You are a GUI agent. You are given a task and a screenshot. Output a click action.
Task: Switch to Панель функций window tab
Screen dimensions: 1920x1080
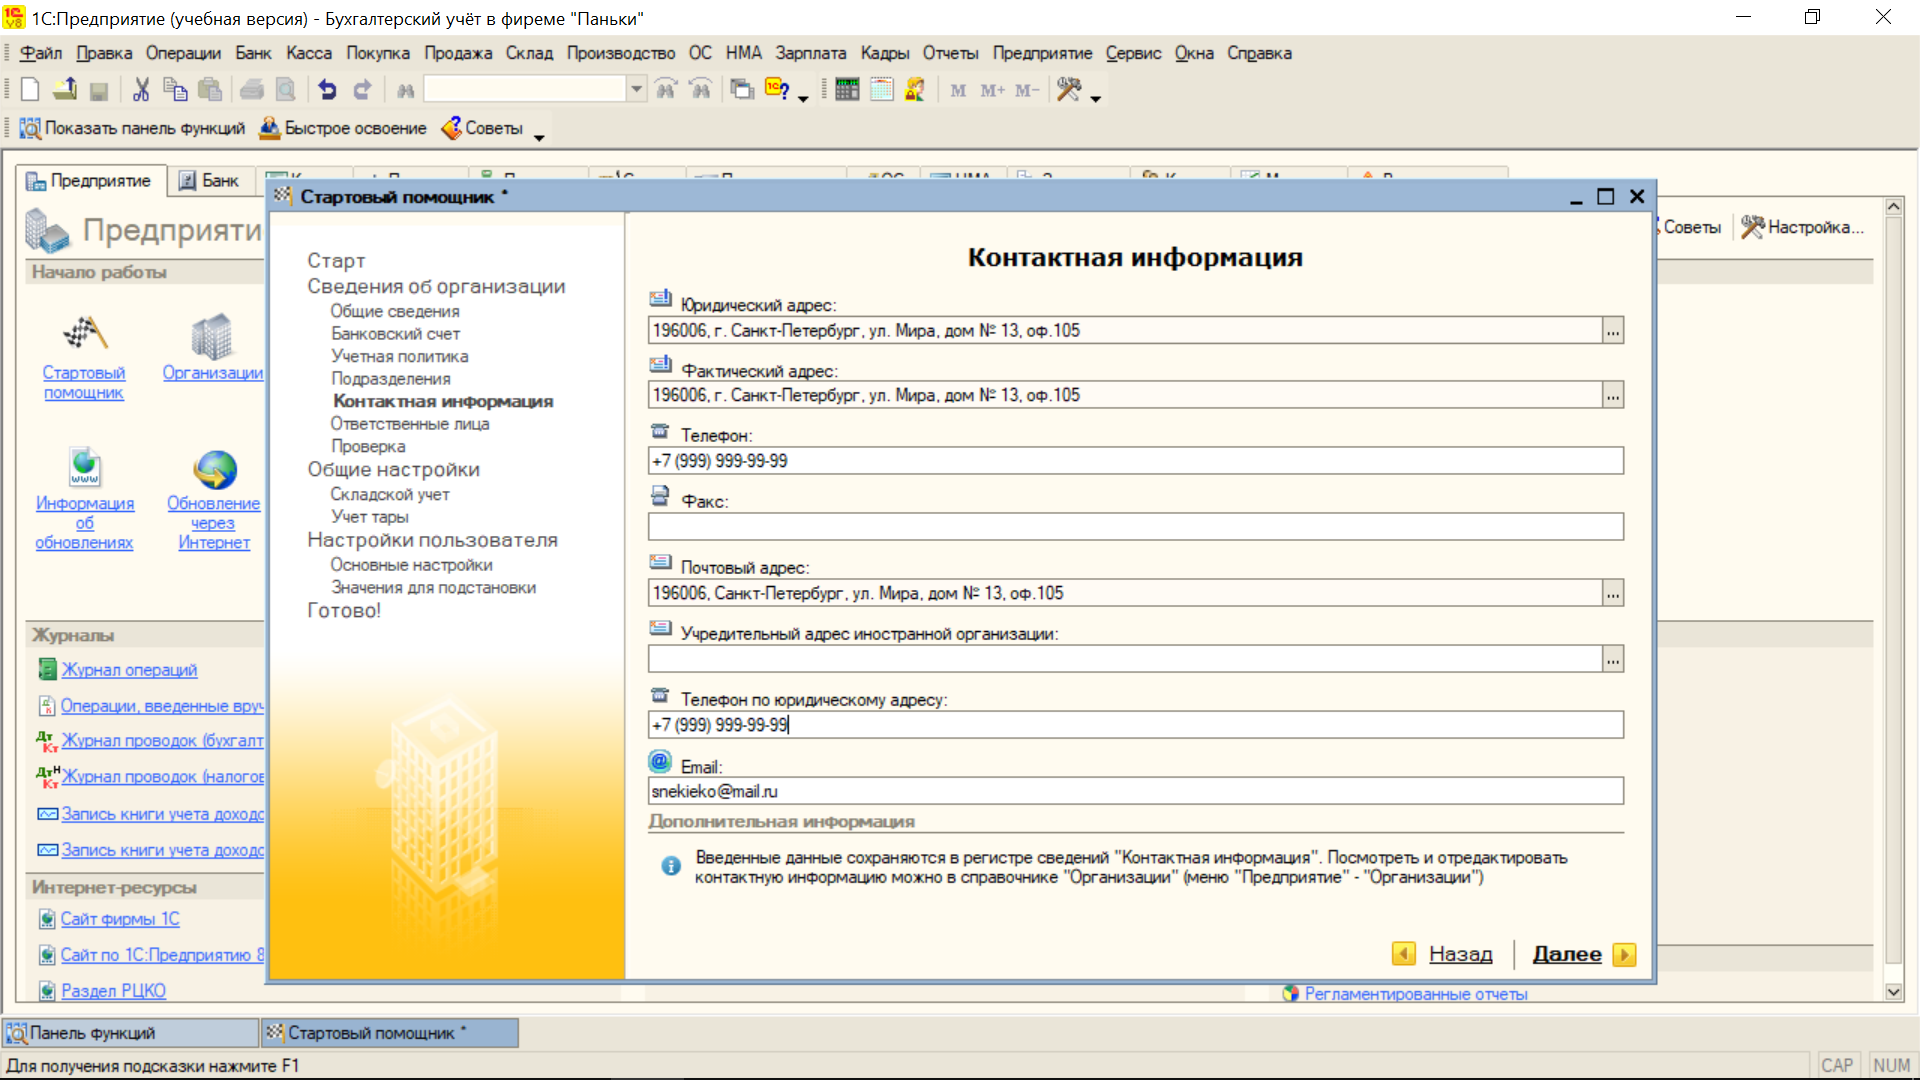coord(130,1033)
